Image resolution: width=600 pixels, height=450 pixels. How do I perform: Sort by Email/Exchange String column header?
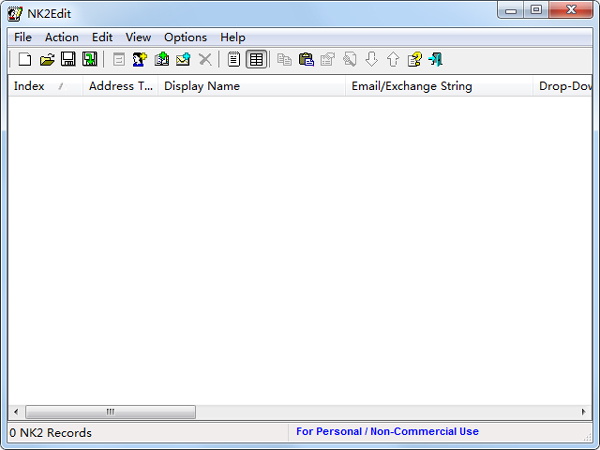[439, 86]
